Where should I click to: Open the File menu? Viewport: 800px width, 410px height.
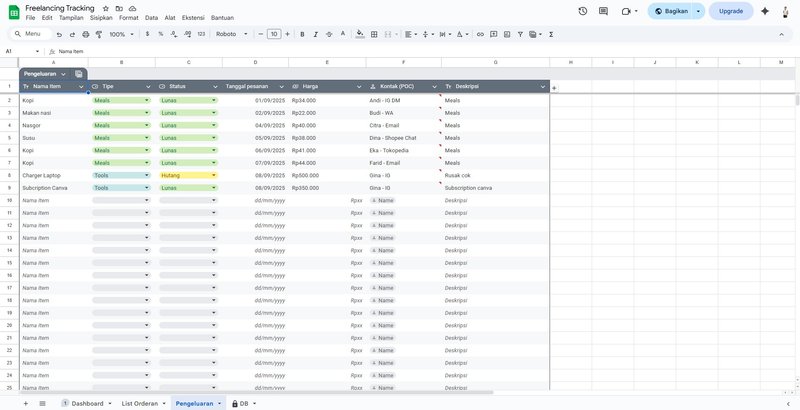31,18
